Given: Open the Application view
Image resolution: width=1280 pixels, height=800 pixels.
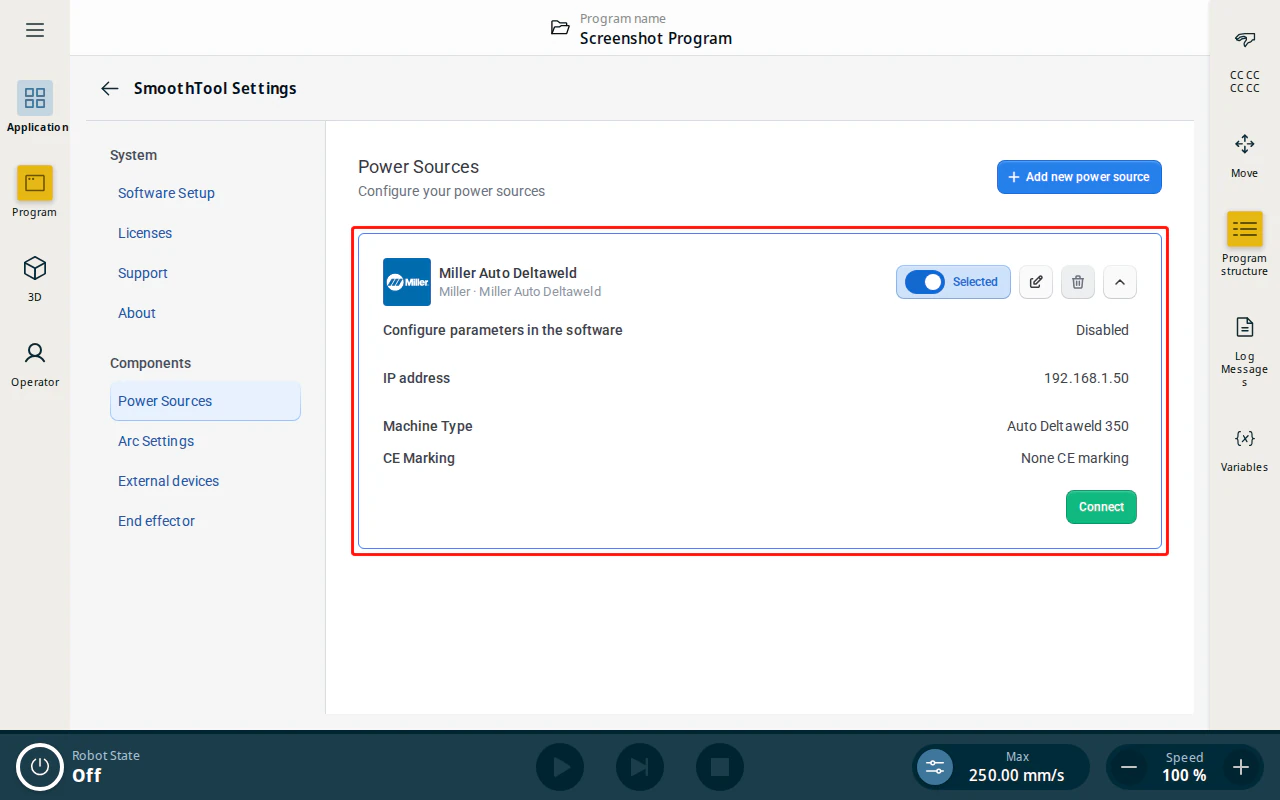Looking at the screenshot, I should 35,106.
